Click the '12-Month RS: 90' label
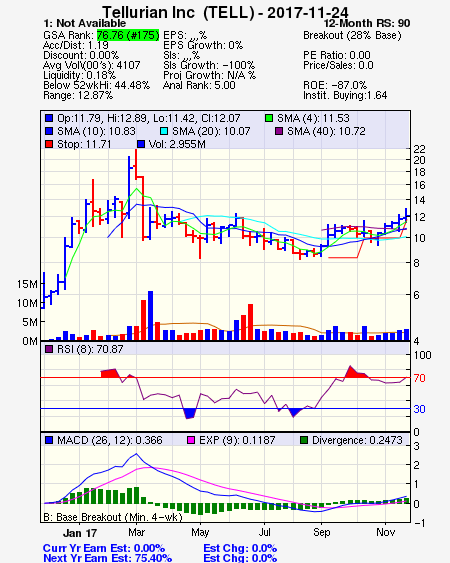Image resolution: width=450 pixels, height=563 pixels. (367, 23)
